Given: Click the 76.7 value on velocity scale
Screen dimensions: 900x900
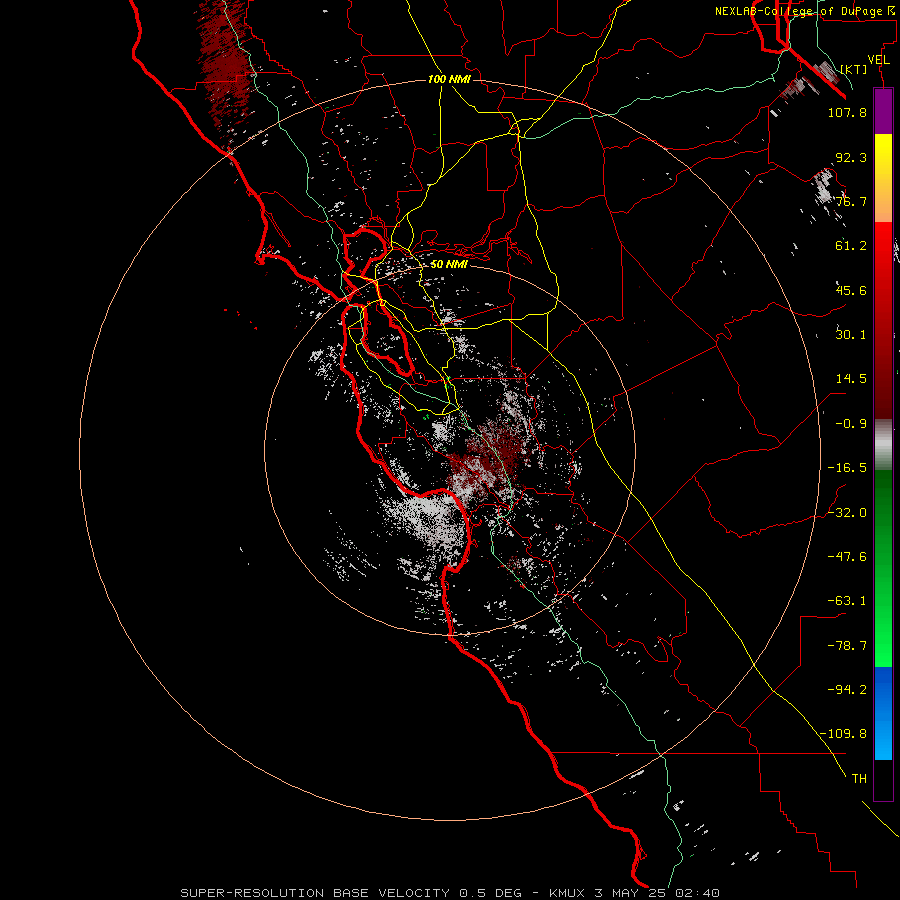Looking at the screenshot, I should [x=851, y=201].
